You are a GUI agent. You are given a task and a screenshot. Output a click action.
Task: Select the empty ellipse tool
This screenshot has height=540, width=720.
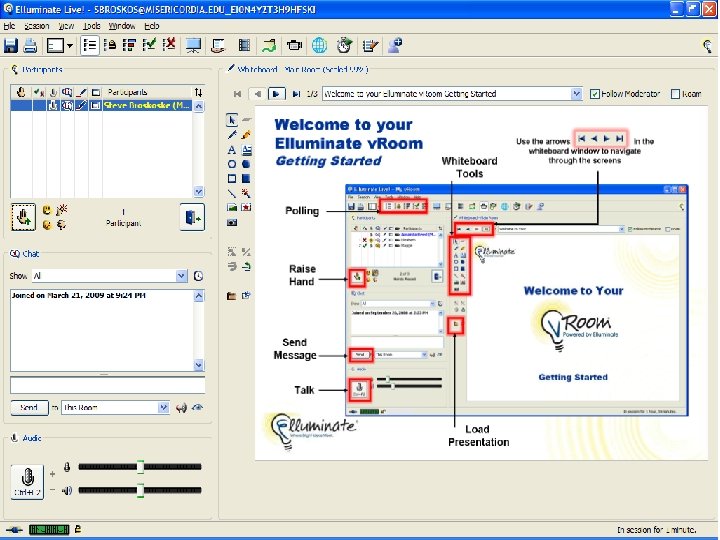click(232, 164)
